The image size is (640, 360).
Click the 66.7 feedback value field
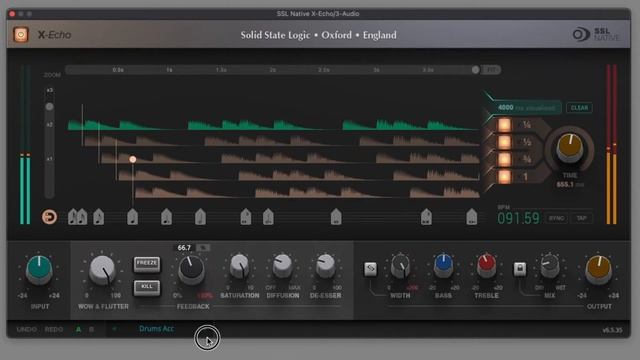(184, 247)
